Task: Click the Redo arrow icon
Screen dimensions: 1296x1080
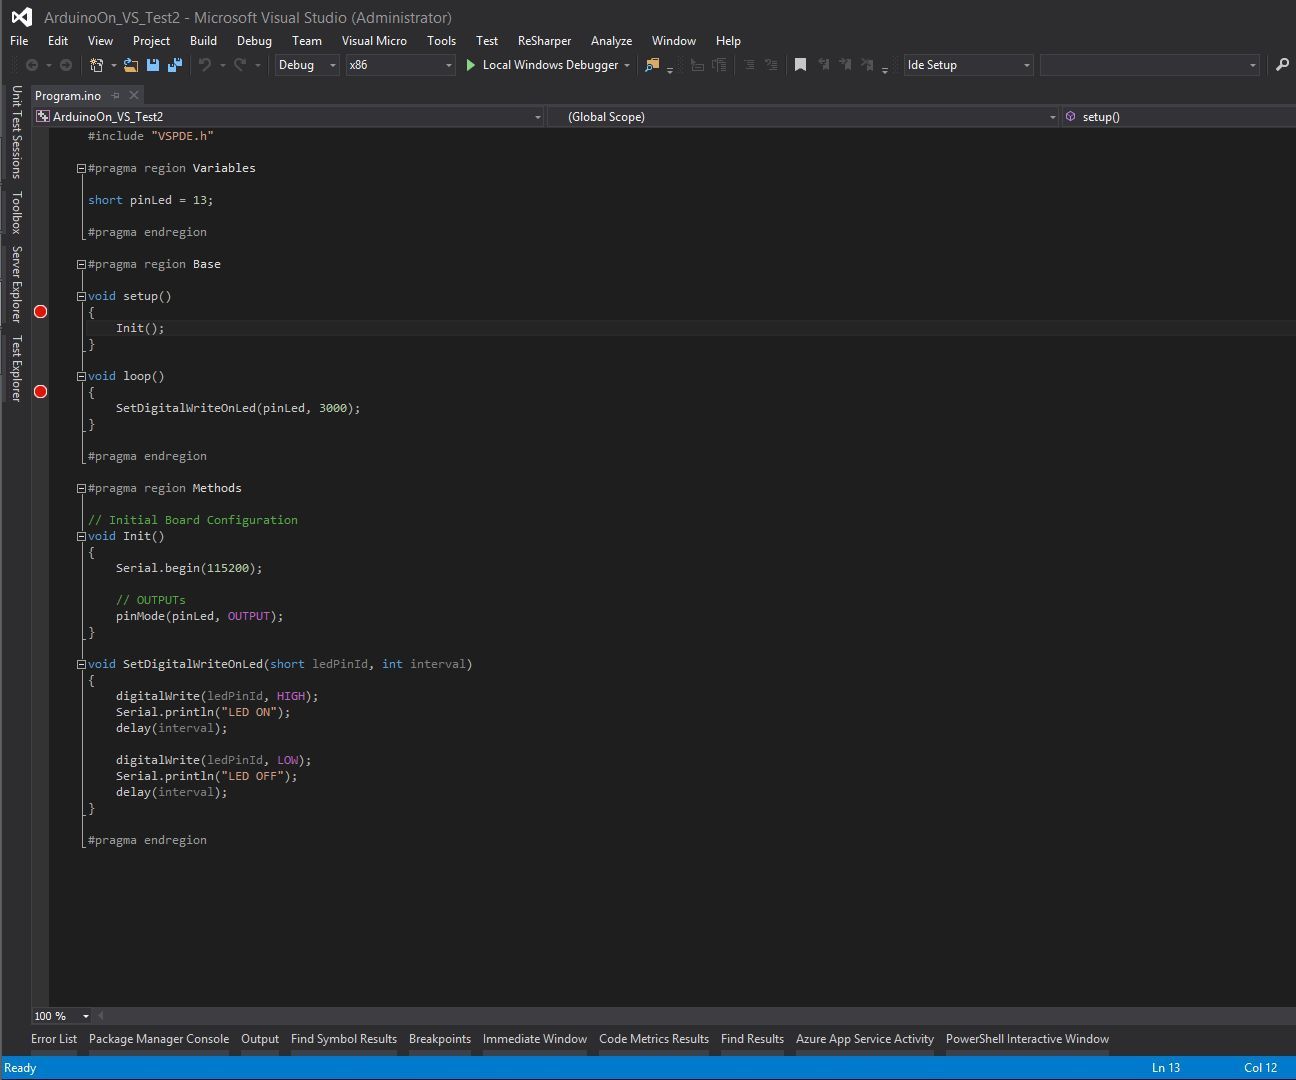Action: [x=240, y=65]
